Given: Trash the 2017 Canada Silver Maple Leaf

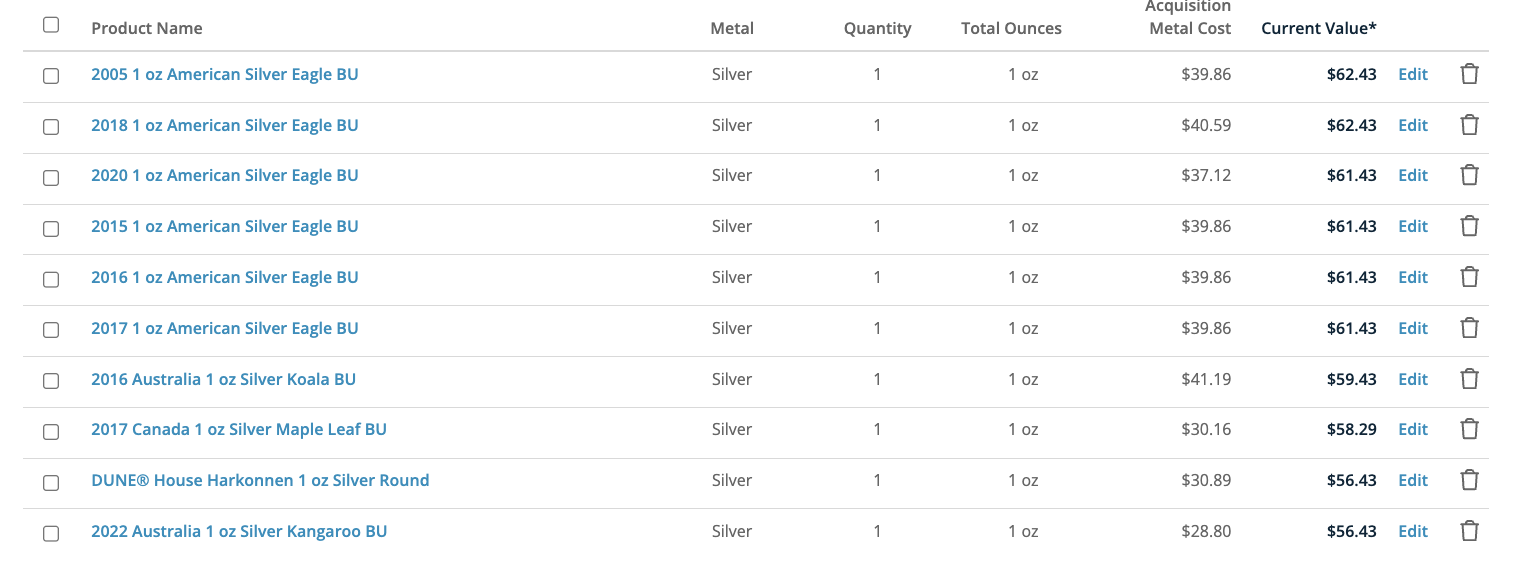Looking at the screenshot, I should click(1469, 429).
